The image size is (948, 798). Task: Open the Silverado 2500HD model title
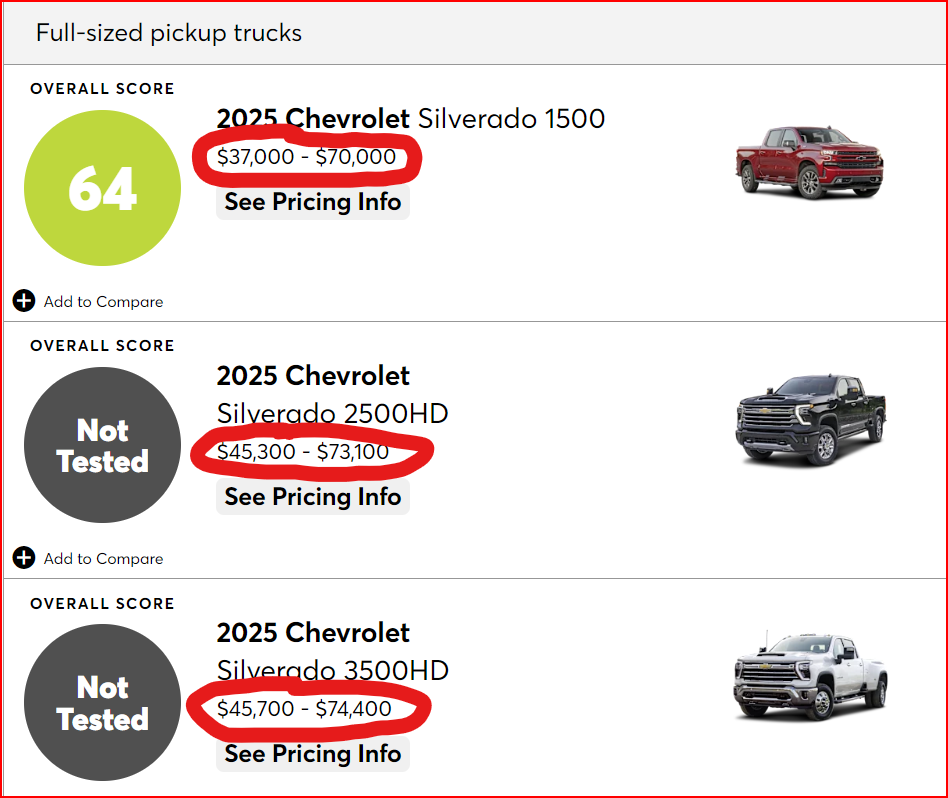click(x=332, y=413)
